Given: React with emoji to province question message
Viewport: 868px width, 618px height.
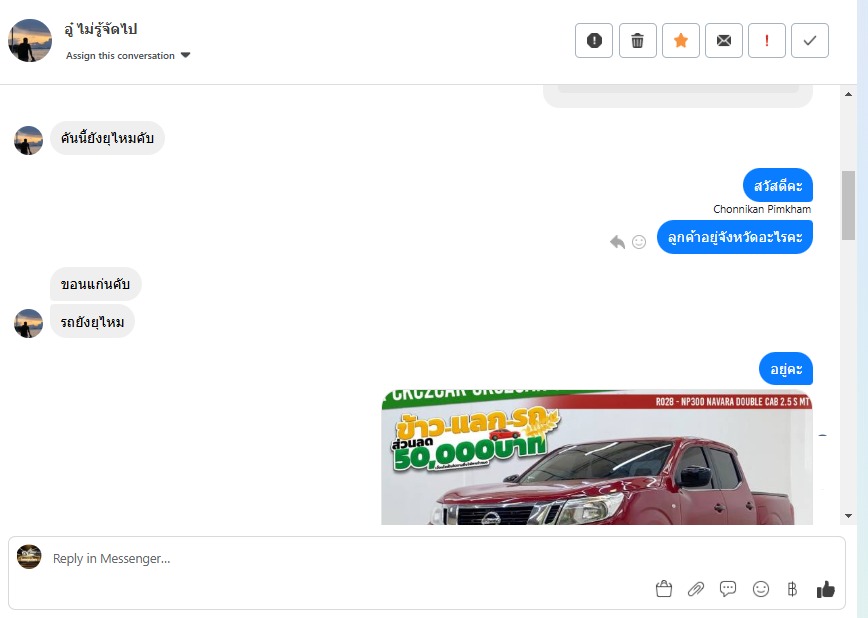Looking at the screenshot, I should click(x=639, y=242).
